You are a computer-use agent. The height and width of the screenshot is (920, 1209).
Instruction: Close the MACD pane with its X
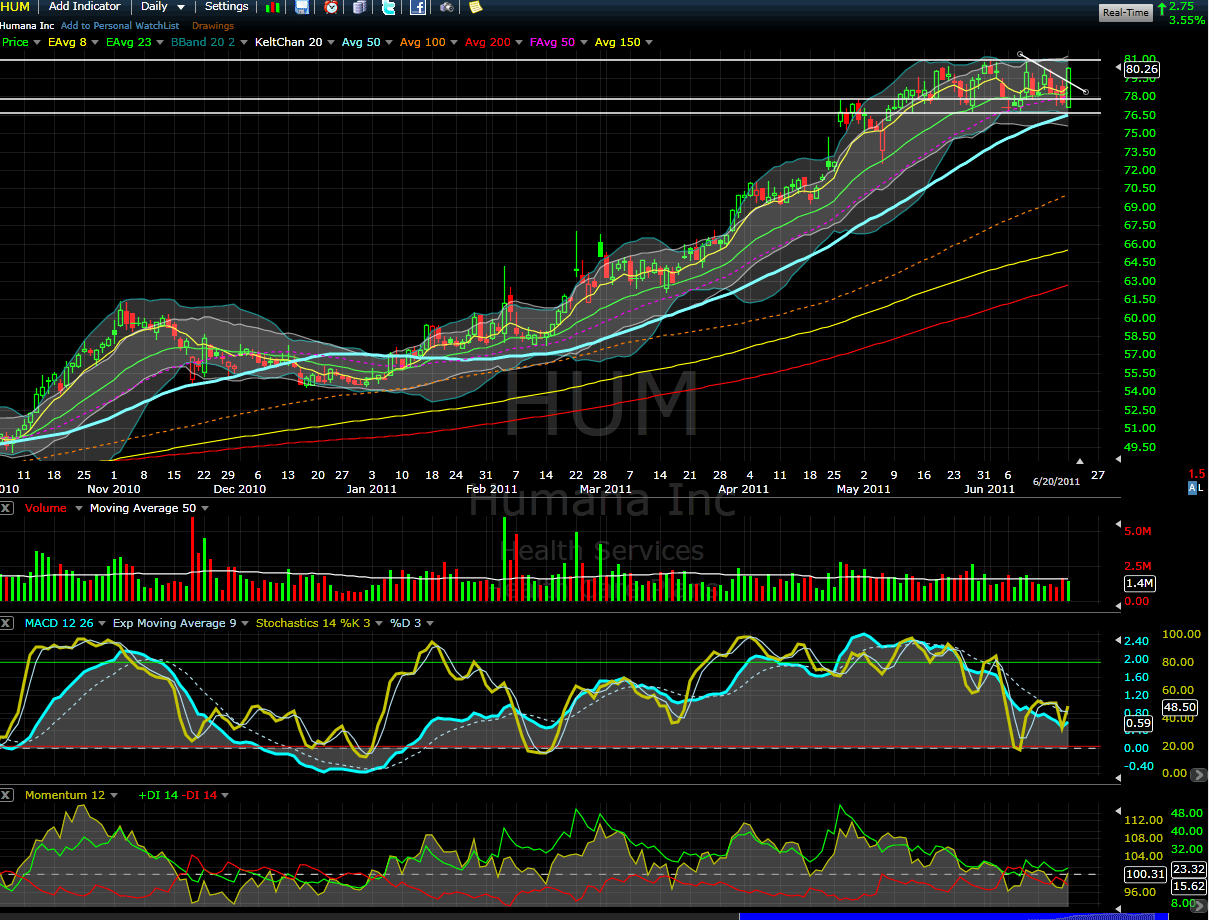7,623
